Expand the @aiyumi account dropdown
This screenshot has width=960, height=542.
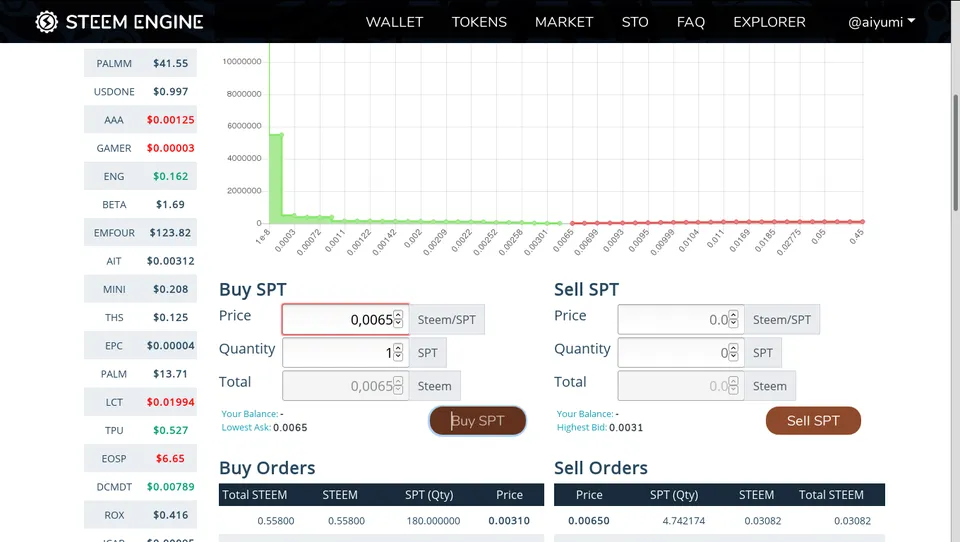click(881, 22)
